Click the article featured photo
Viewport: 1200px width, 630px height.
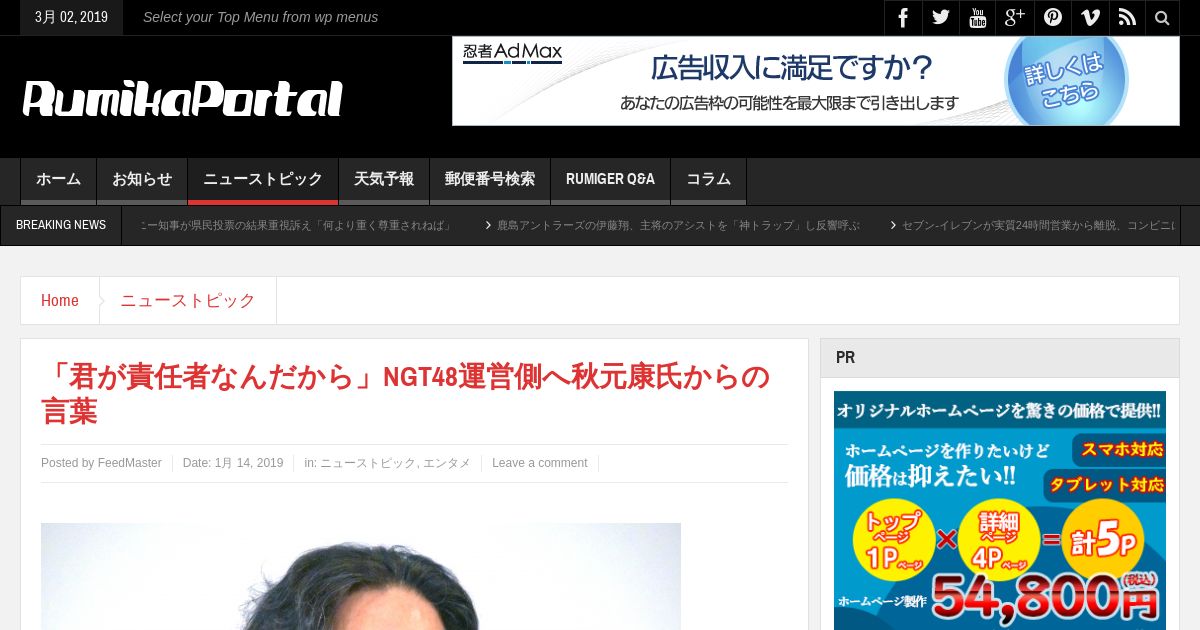coord(361,576)
